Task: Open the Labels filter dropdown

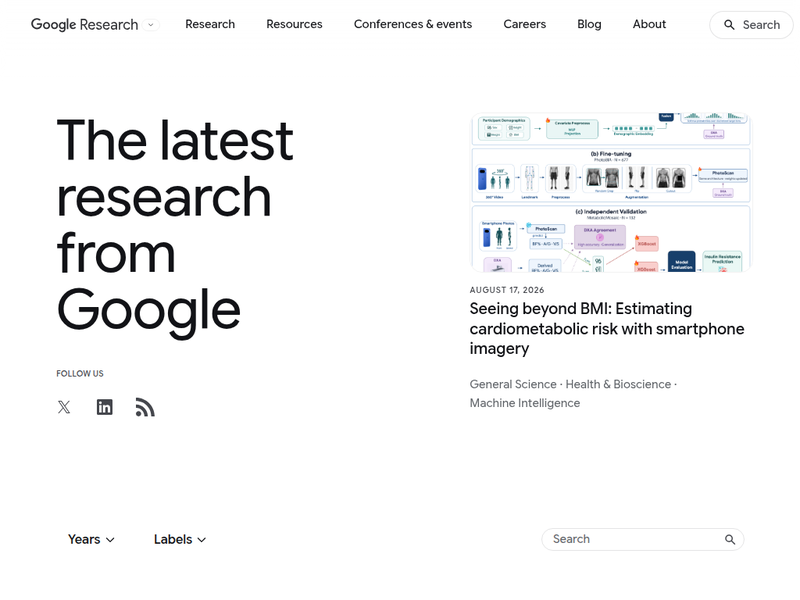Action: pos(180,539)
